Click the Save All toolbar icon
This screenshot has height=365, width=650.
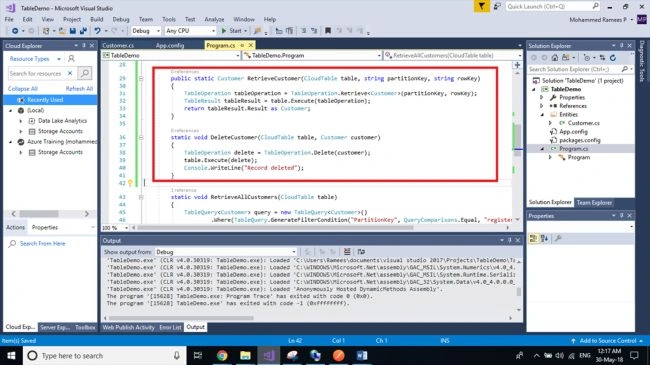[x=83, y=31]
